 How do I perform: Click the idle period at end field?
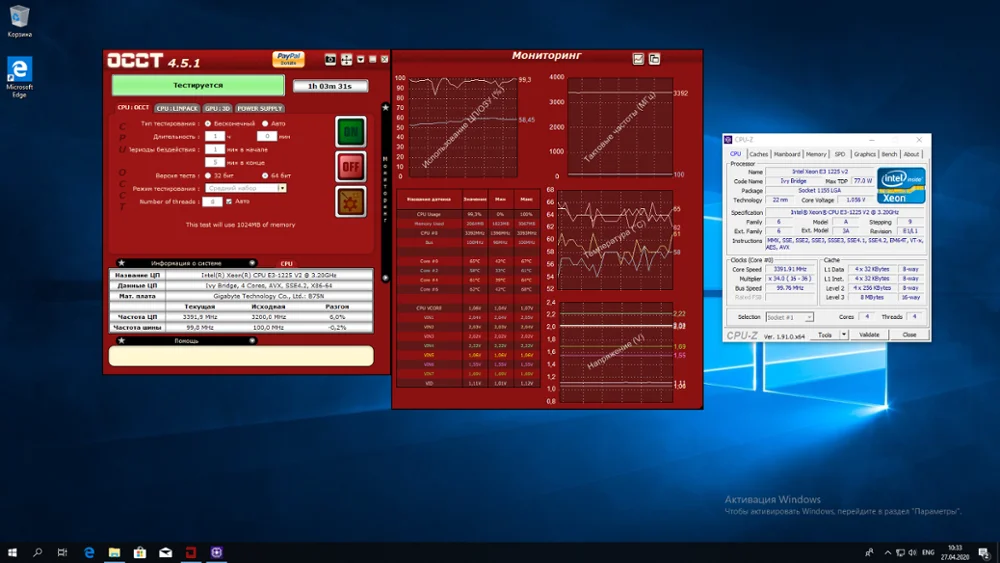coord(215,163)
